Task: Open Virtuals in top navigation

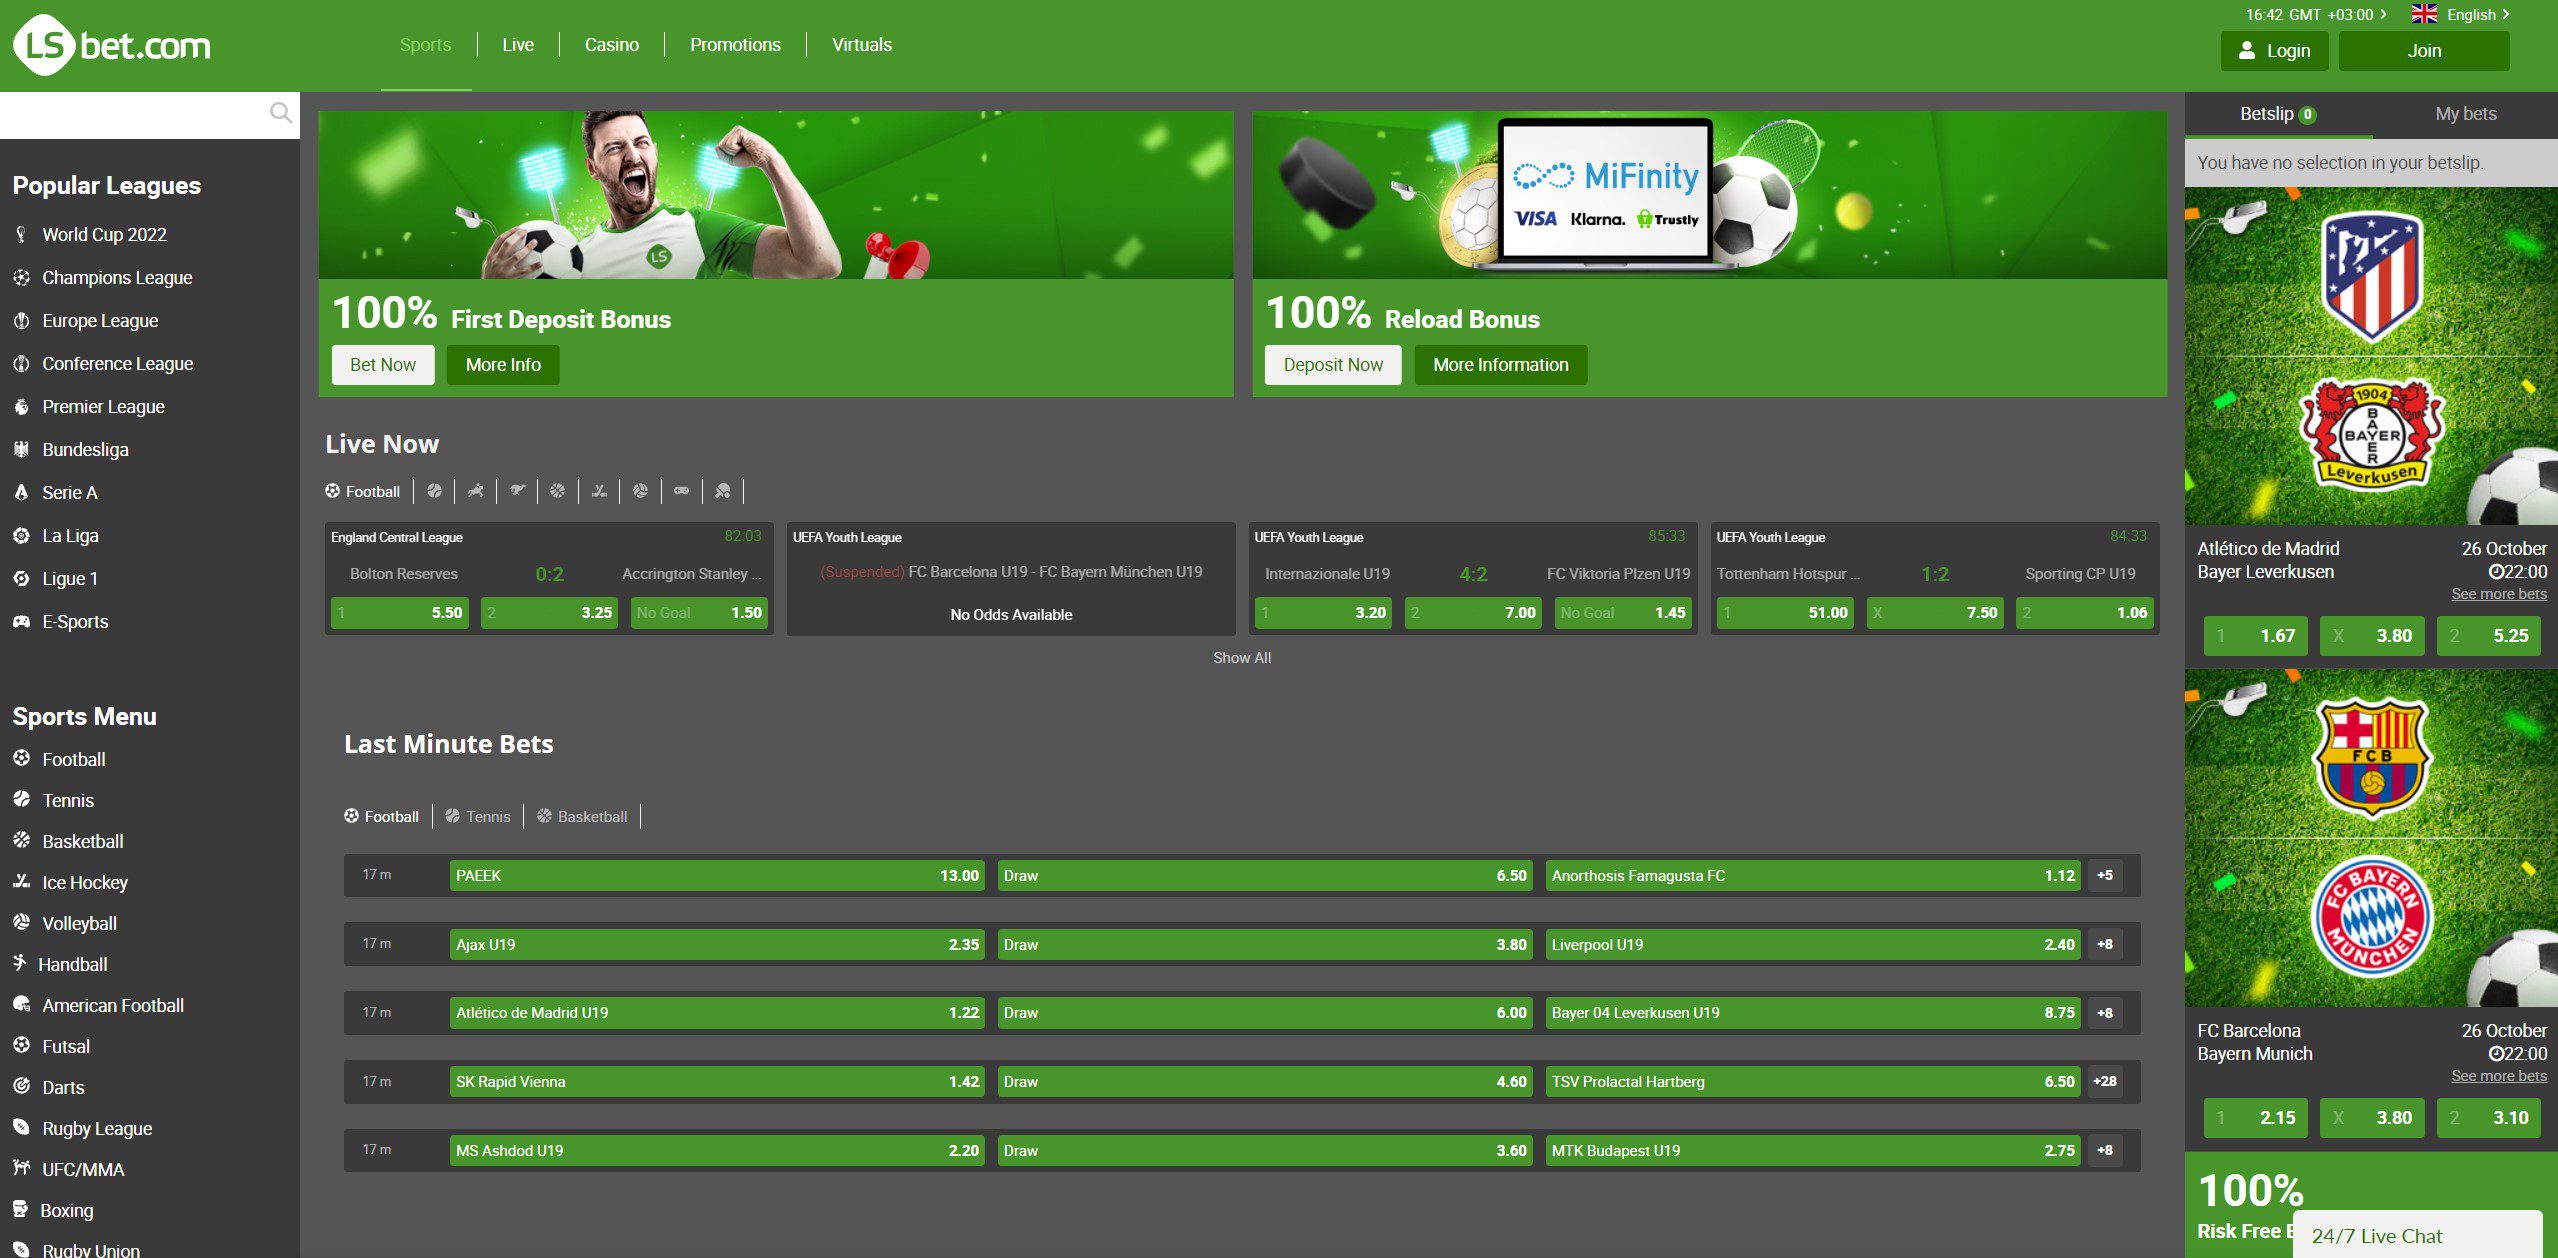Action: (x=862, y=45)
